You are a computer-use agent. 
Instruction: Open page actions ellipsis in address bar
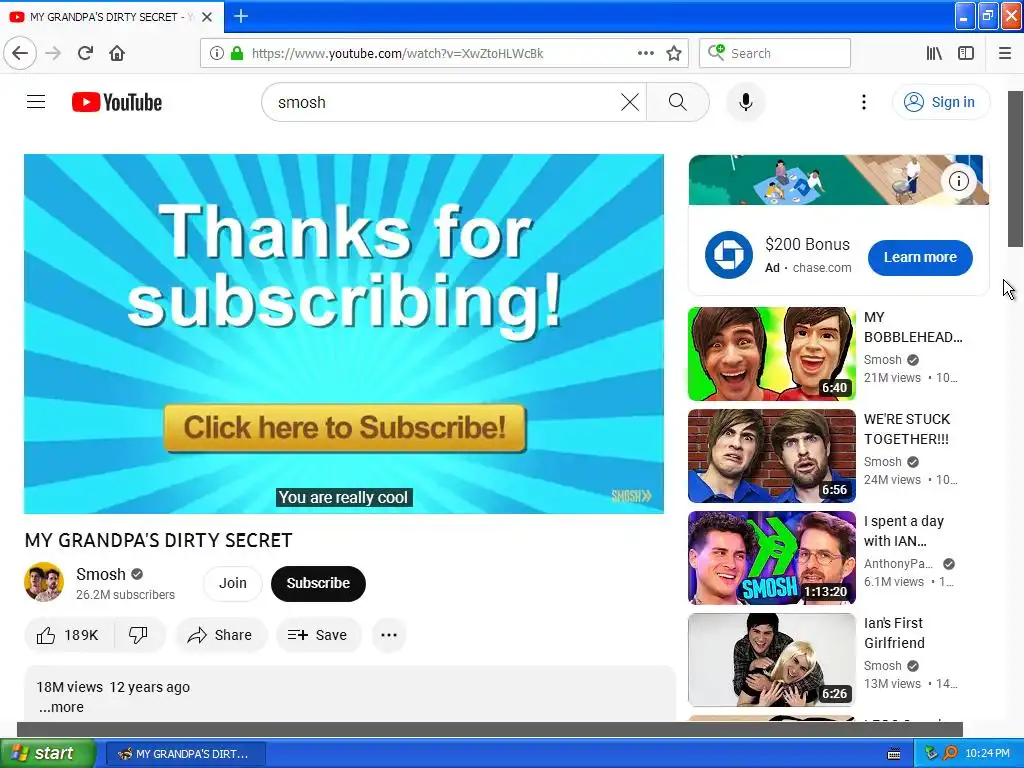coord(645,53)
